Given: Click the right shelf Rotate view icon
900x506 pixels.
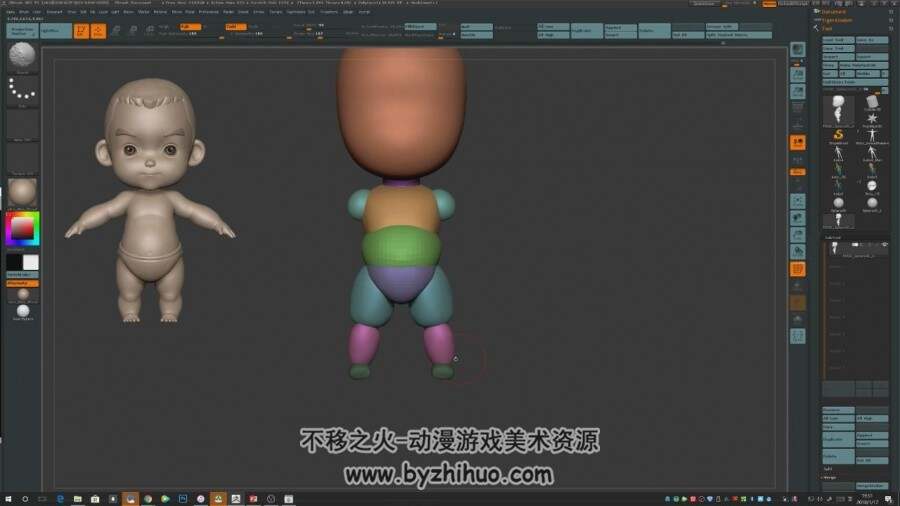Looking at the screenshot, I should coord(798,252).
